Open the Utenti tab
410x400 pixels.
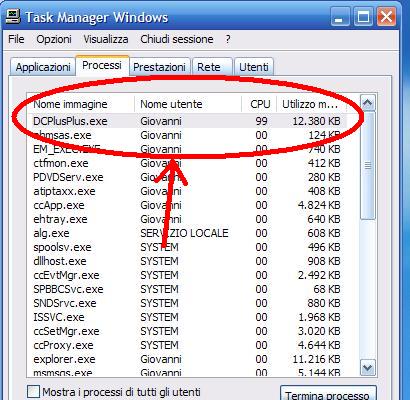click(x=254, y=67)
